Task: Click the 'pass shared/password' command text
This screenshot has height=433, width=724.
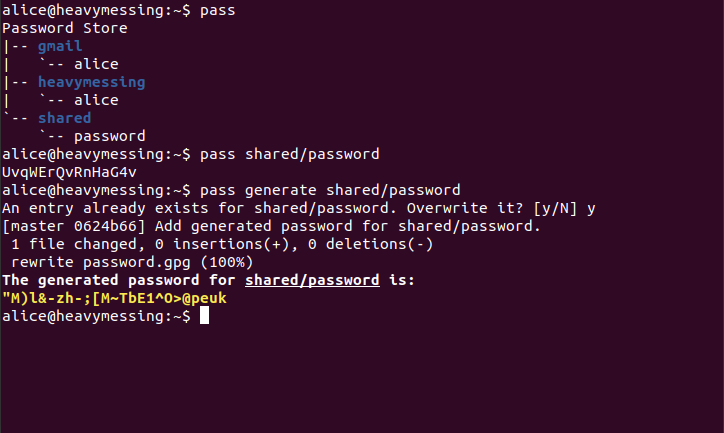Action: [290, 154]
